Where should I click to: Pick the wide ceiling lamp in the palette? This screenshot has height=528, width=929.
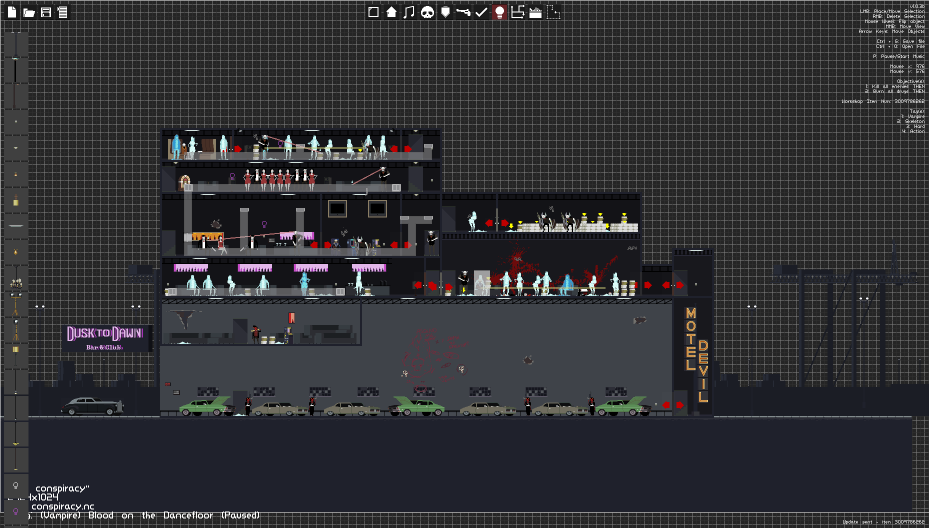pos(15,226)
